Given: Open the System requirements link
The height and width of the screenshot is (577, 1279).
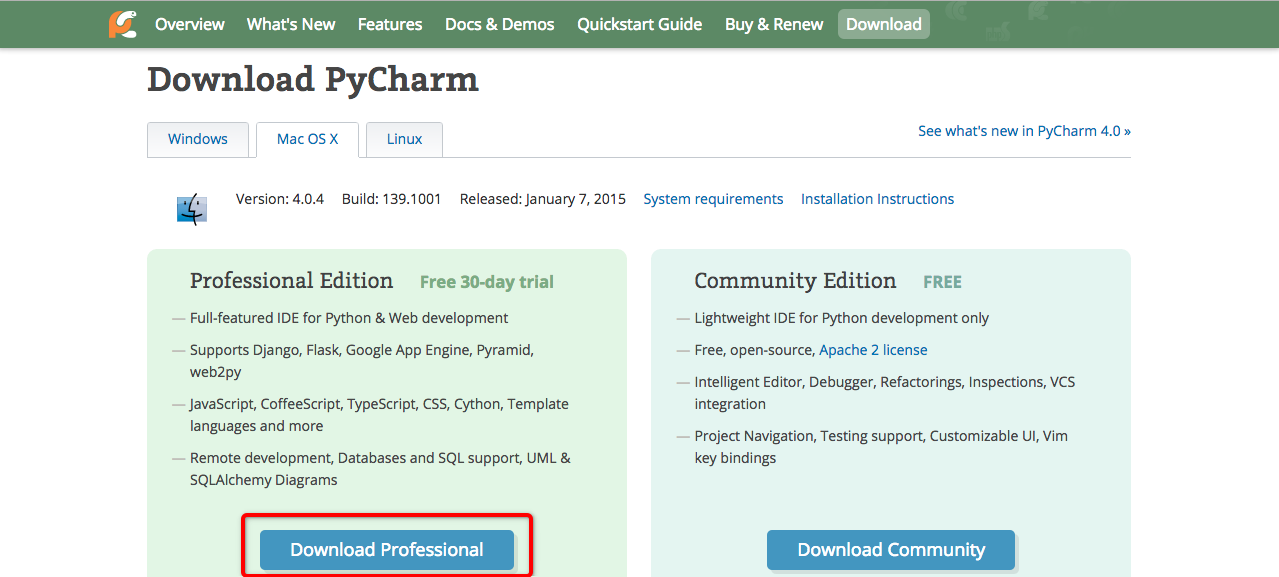Looking at the screenshot, I should pos(713,199).
